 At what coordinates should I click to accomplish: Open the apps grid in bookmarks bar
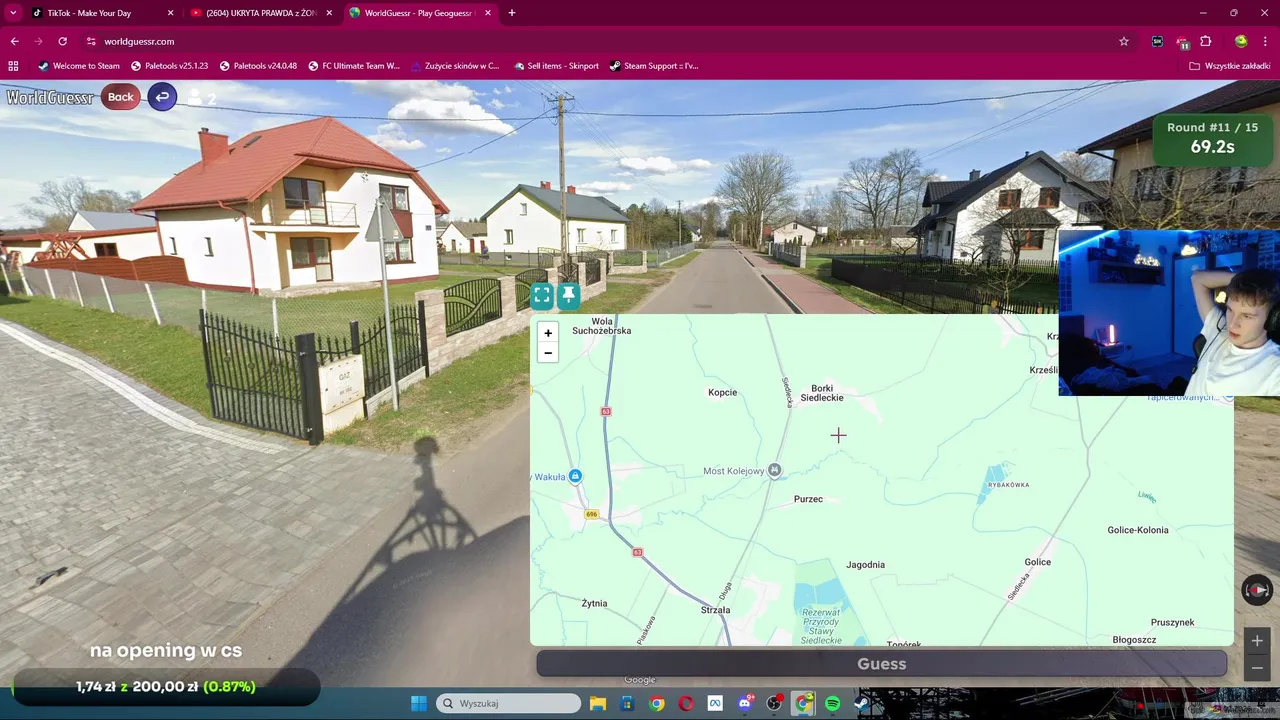(x=13, y=66)
